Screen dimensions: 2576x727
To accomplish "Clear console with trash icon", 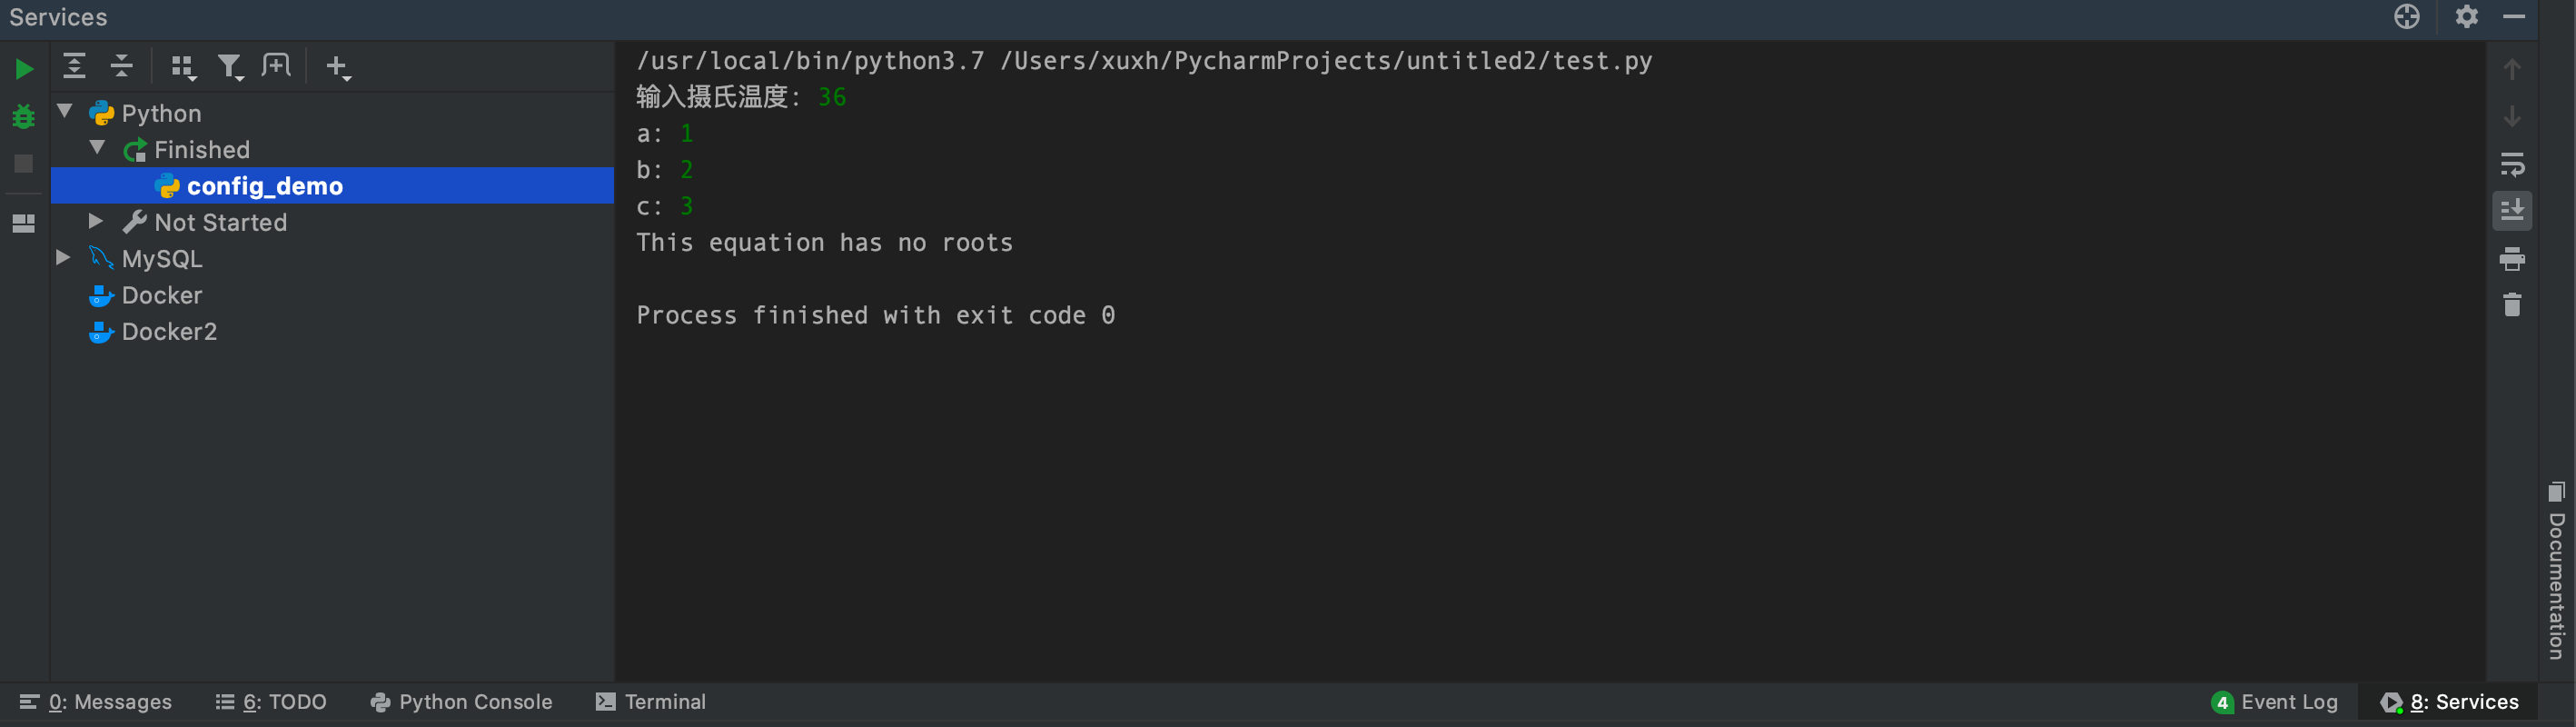I will 2512,304.
